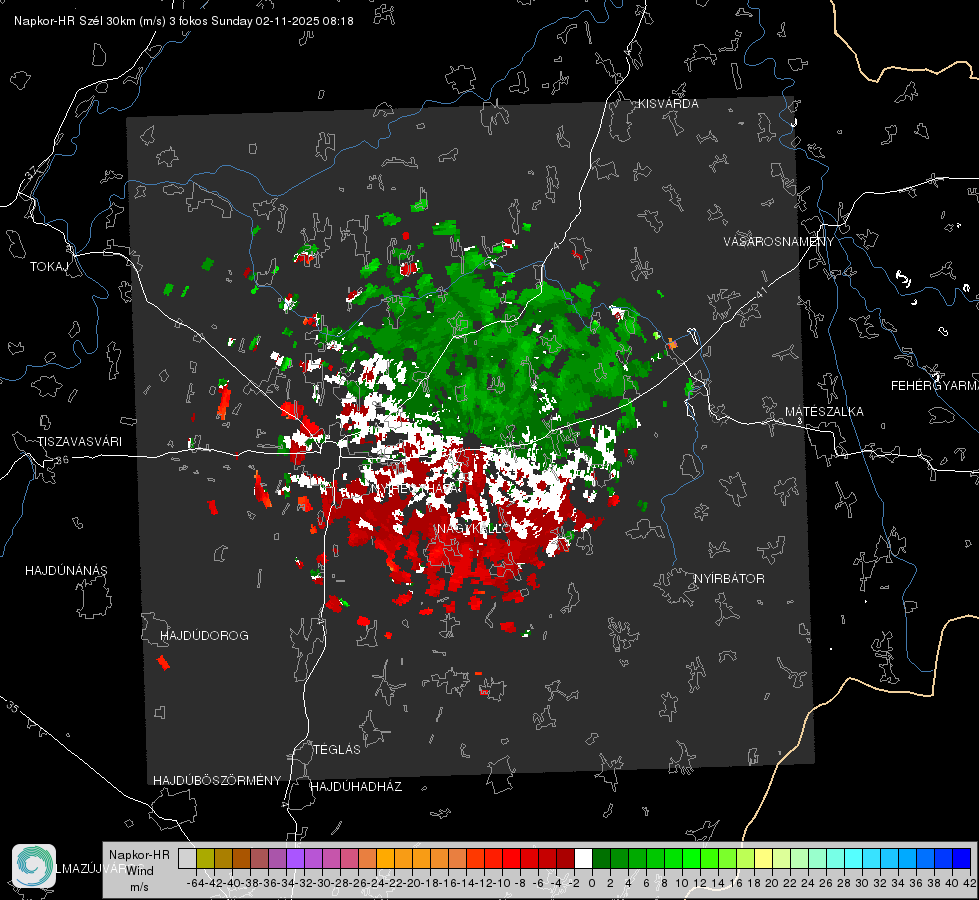Click the 30 value on the legend scale

click(862, 883)
